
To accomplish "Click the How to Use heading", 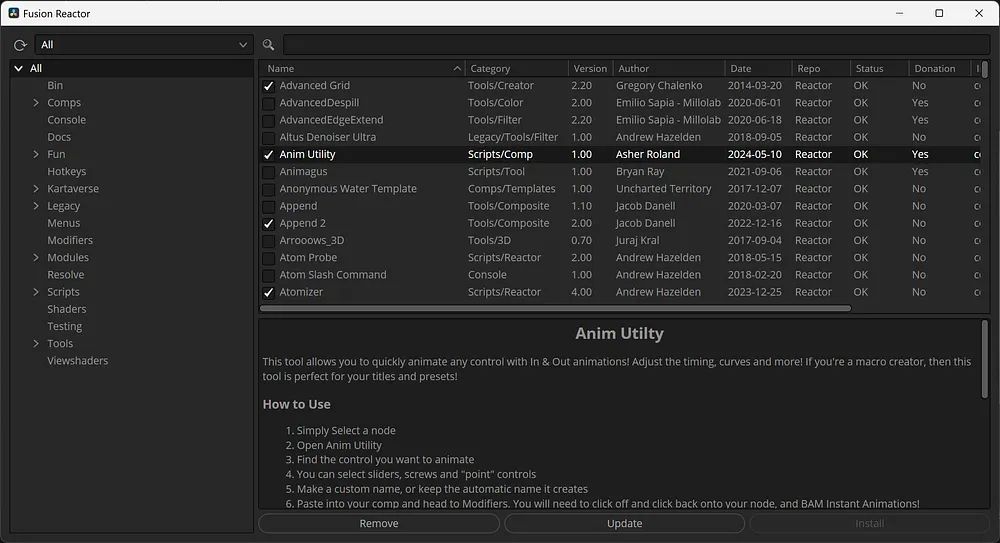I will pos(297,405).
